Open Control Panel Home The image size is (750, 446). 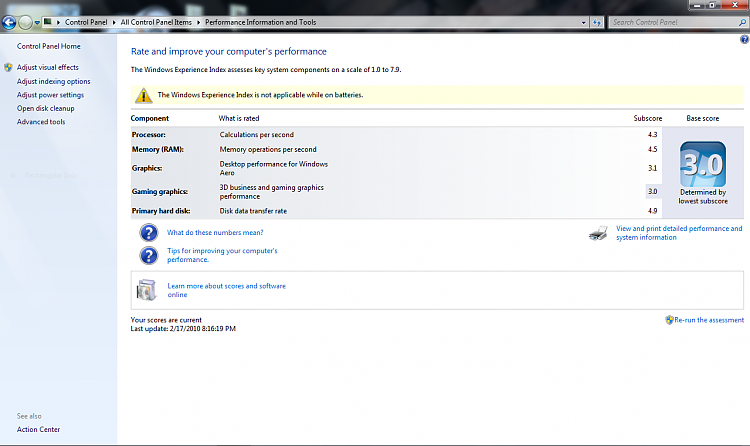click(x=48, y=46)
